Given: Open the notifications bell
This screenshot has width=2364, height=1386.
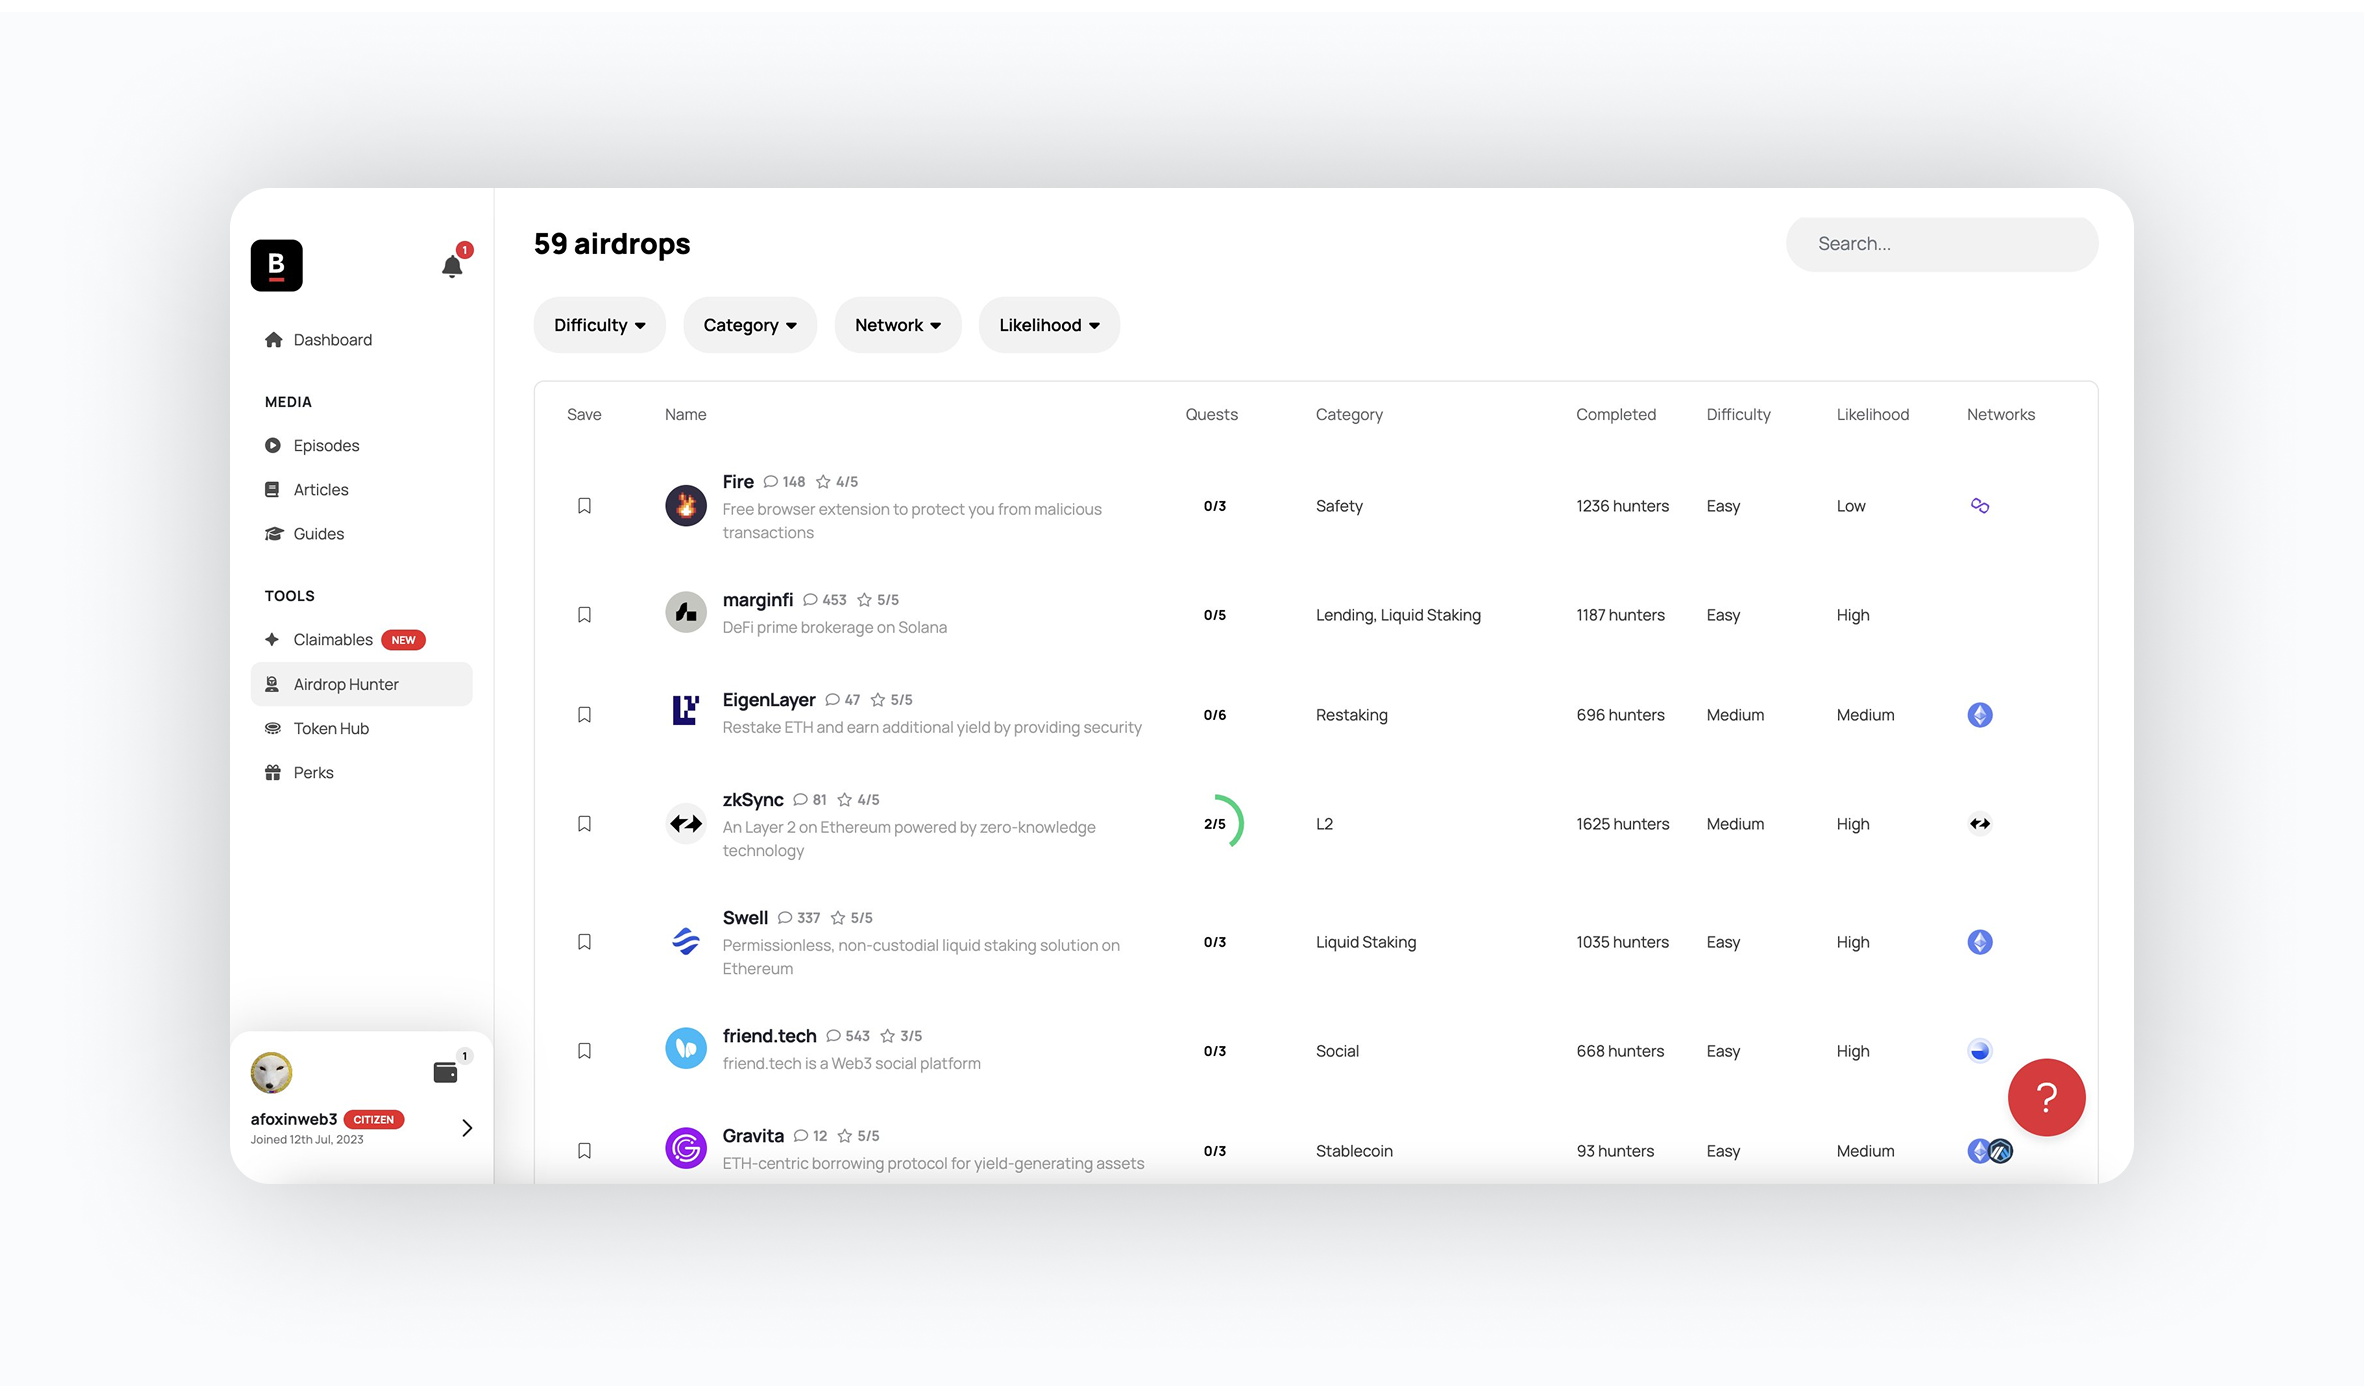Looking at the screenshot, I should coord(452,266).
